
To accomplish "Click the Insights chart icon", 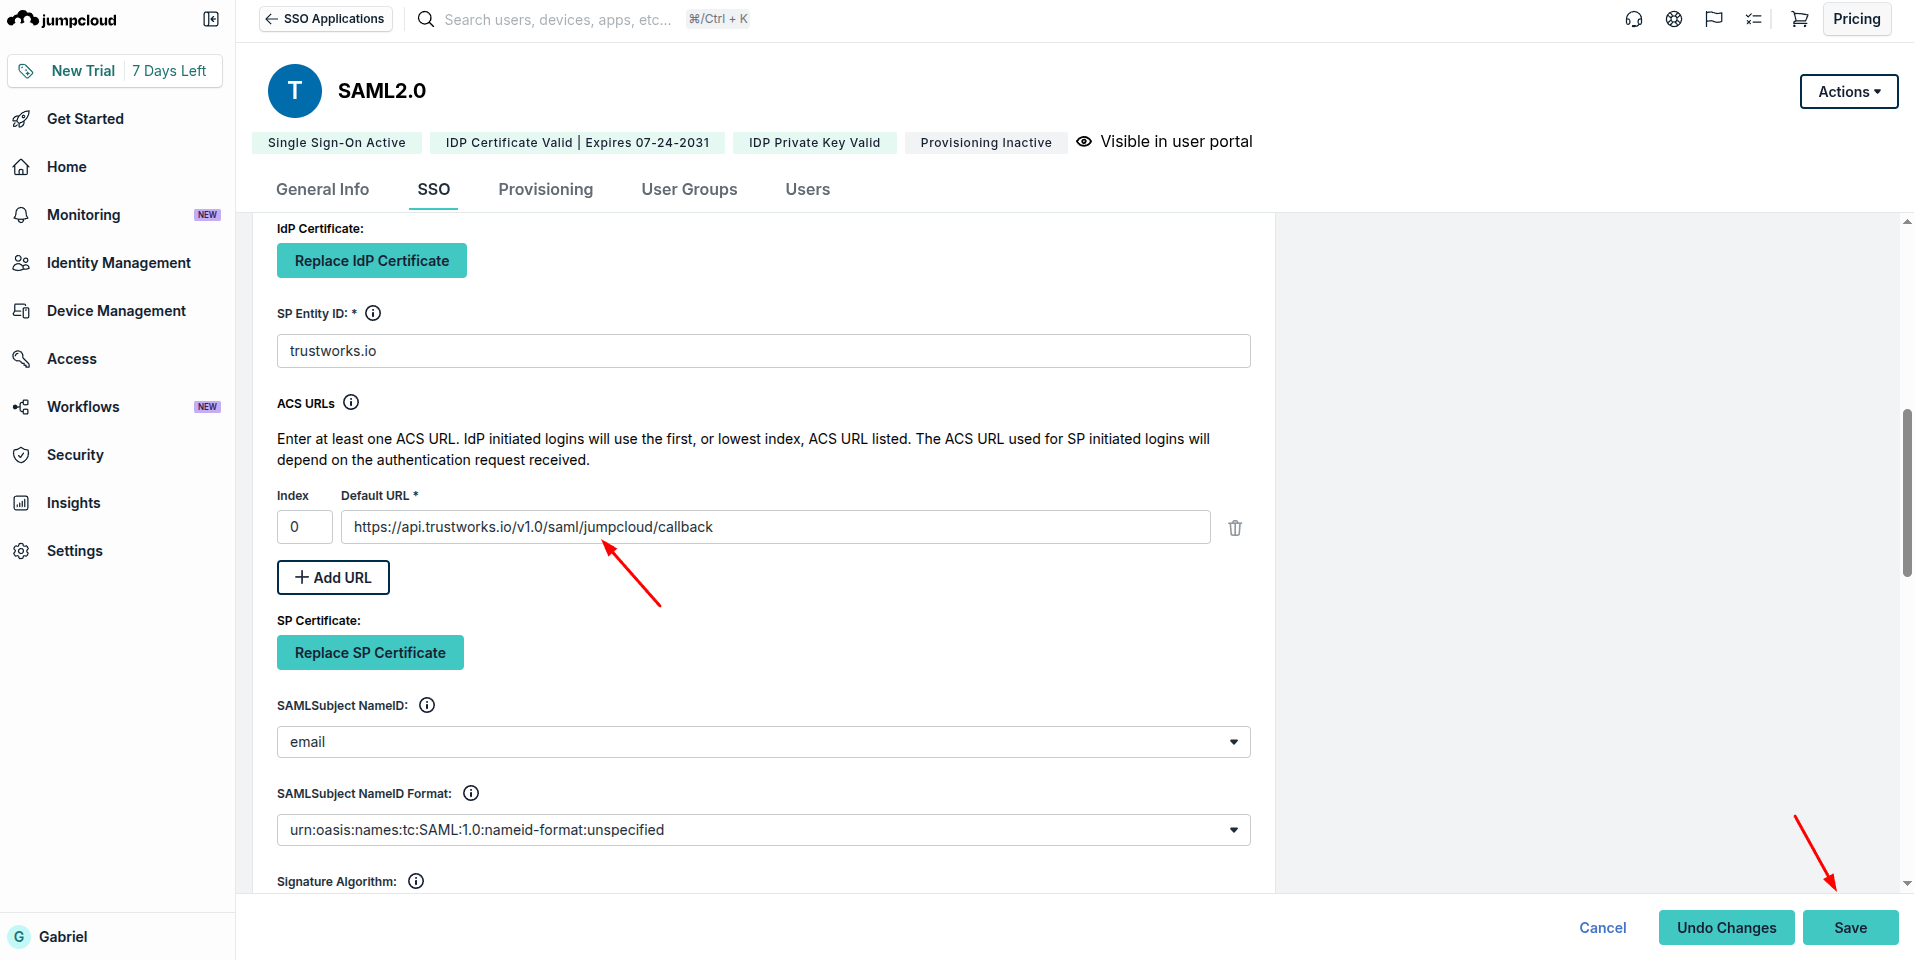I will 21,503.
